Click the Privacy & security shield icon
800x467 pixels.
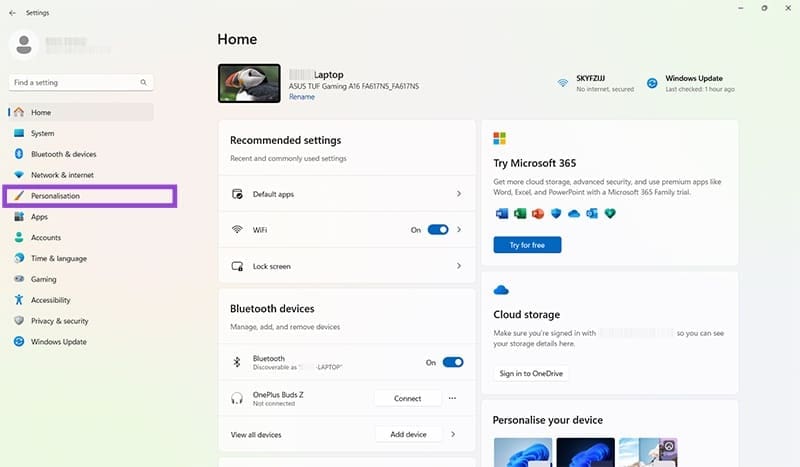tap(19, 321)
